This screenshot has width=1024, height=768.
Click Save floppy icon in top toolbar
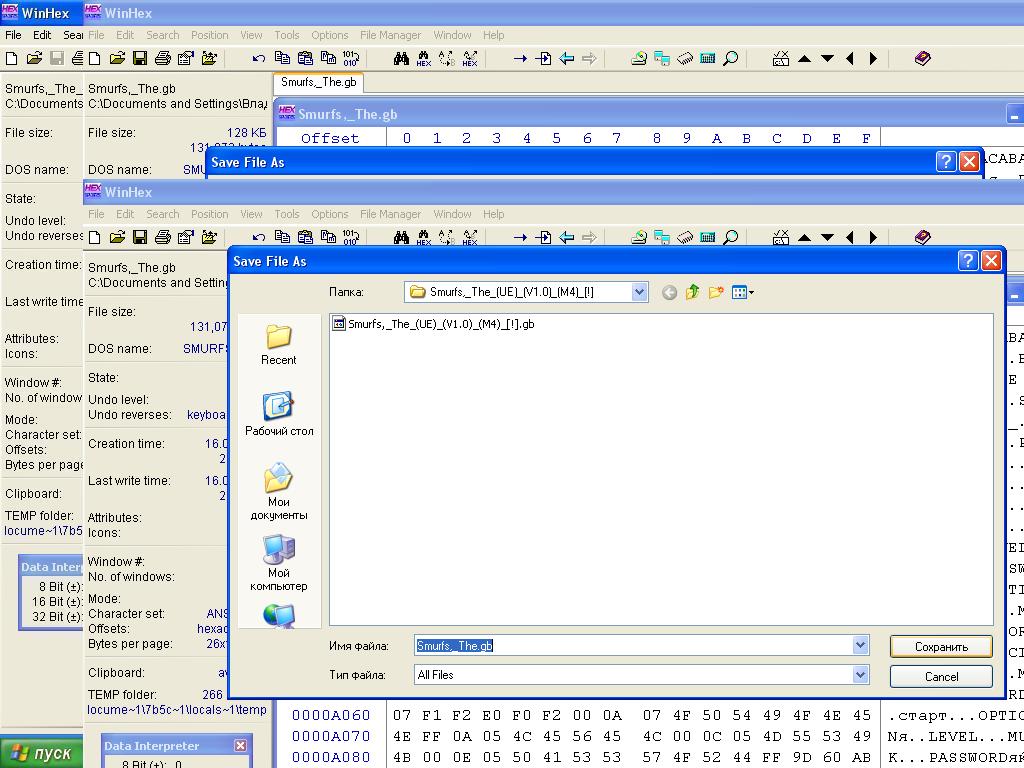click(x=140, y=59)
